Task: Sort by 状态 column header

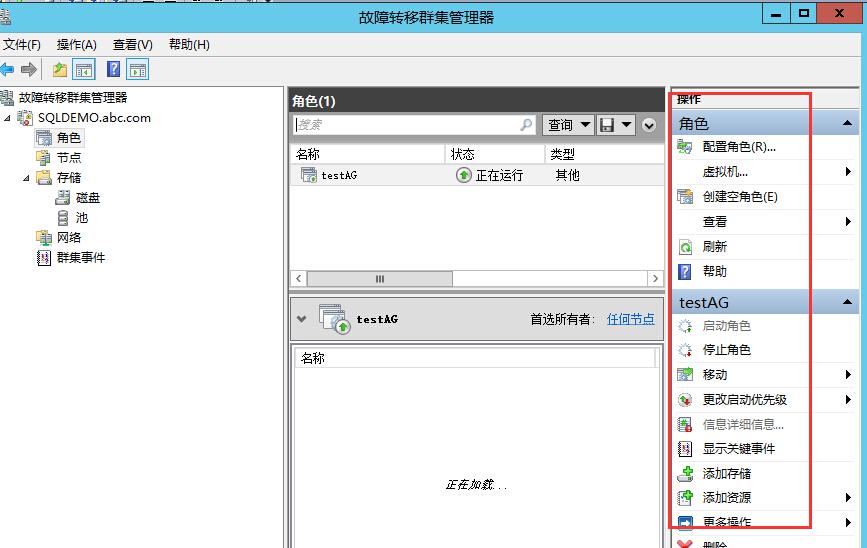Action: pos(495,154)
